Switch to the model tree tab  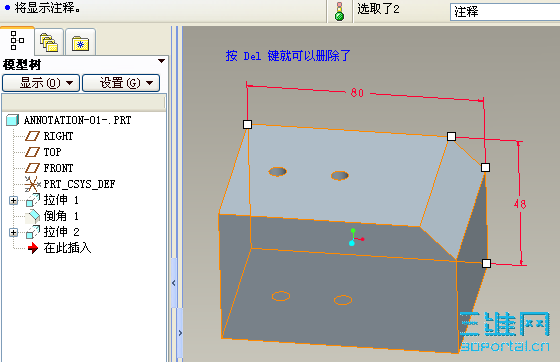(x=17, y=41)
